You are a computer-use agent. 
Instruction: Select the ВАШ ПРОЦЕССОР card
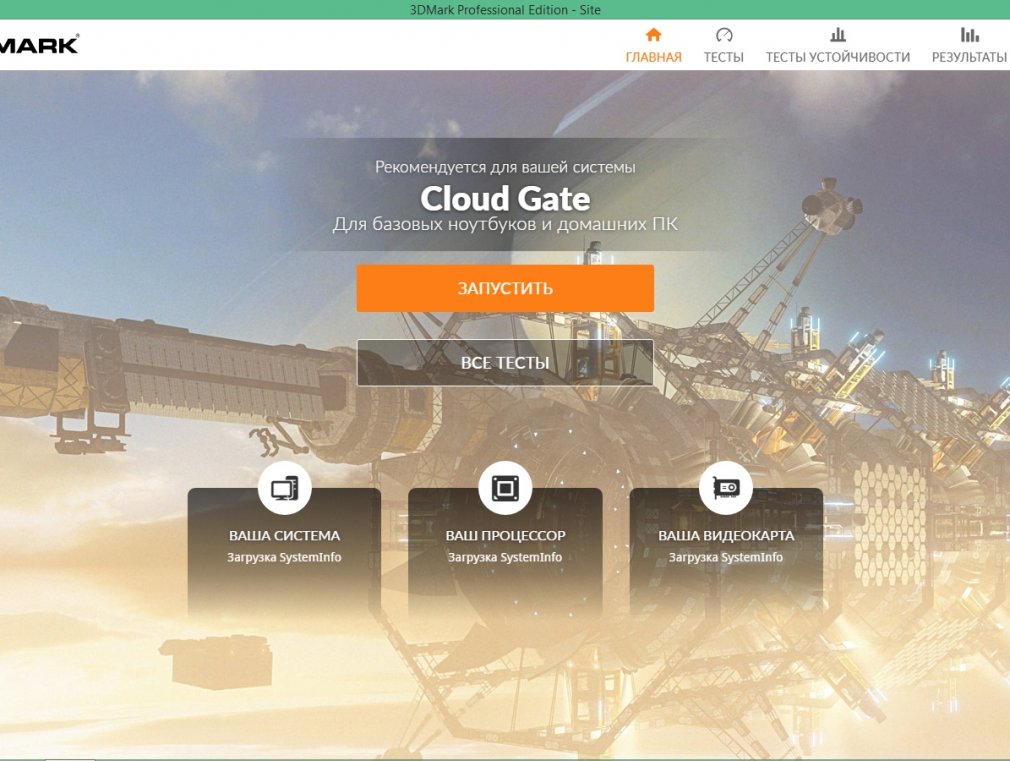505,551
